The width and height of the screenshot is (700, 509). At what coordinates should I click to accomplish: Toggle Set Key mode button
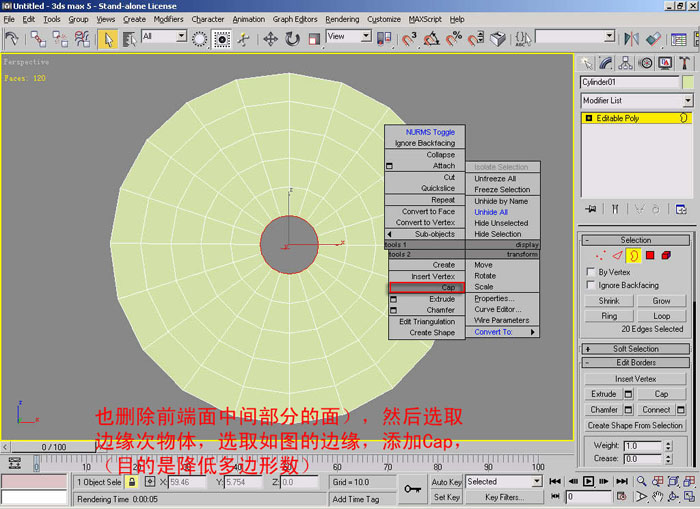coord(446,497)
